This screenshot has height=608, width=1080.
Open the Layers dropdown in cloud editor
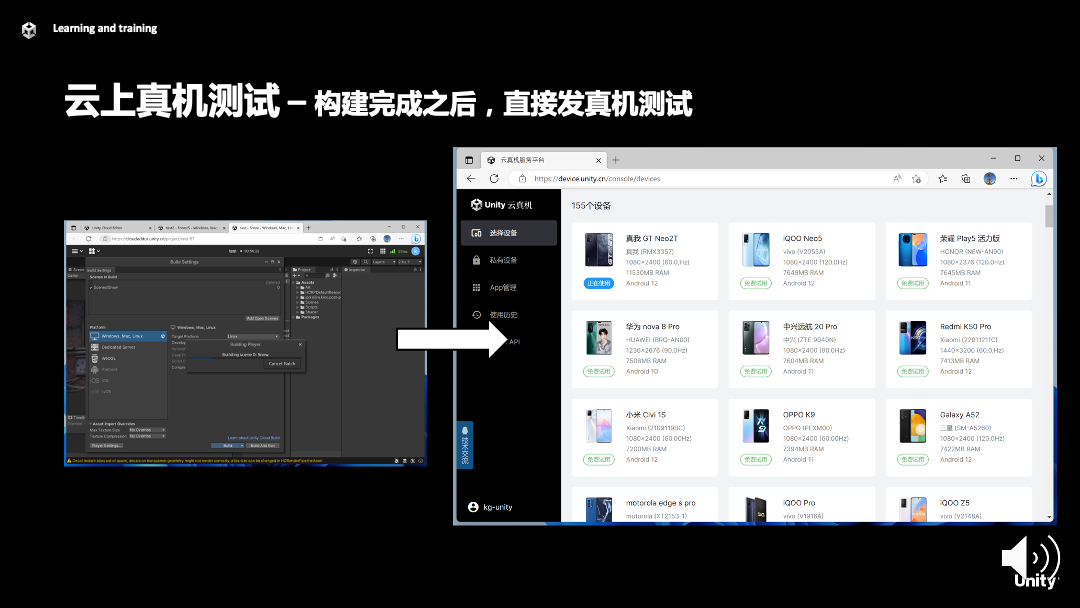(x=384, y=262)
